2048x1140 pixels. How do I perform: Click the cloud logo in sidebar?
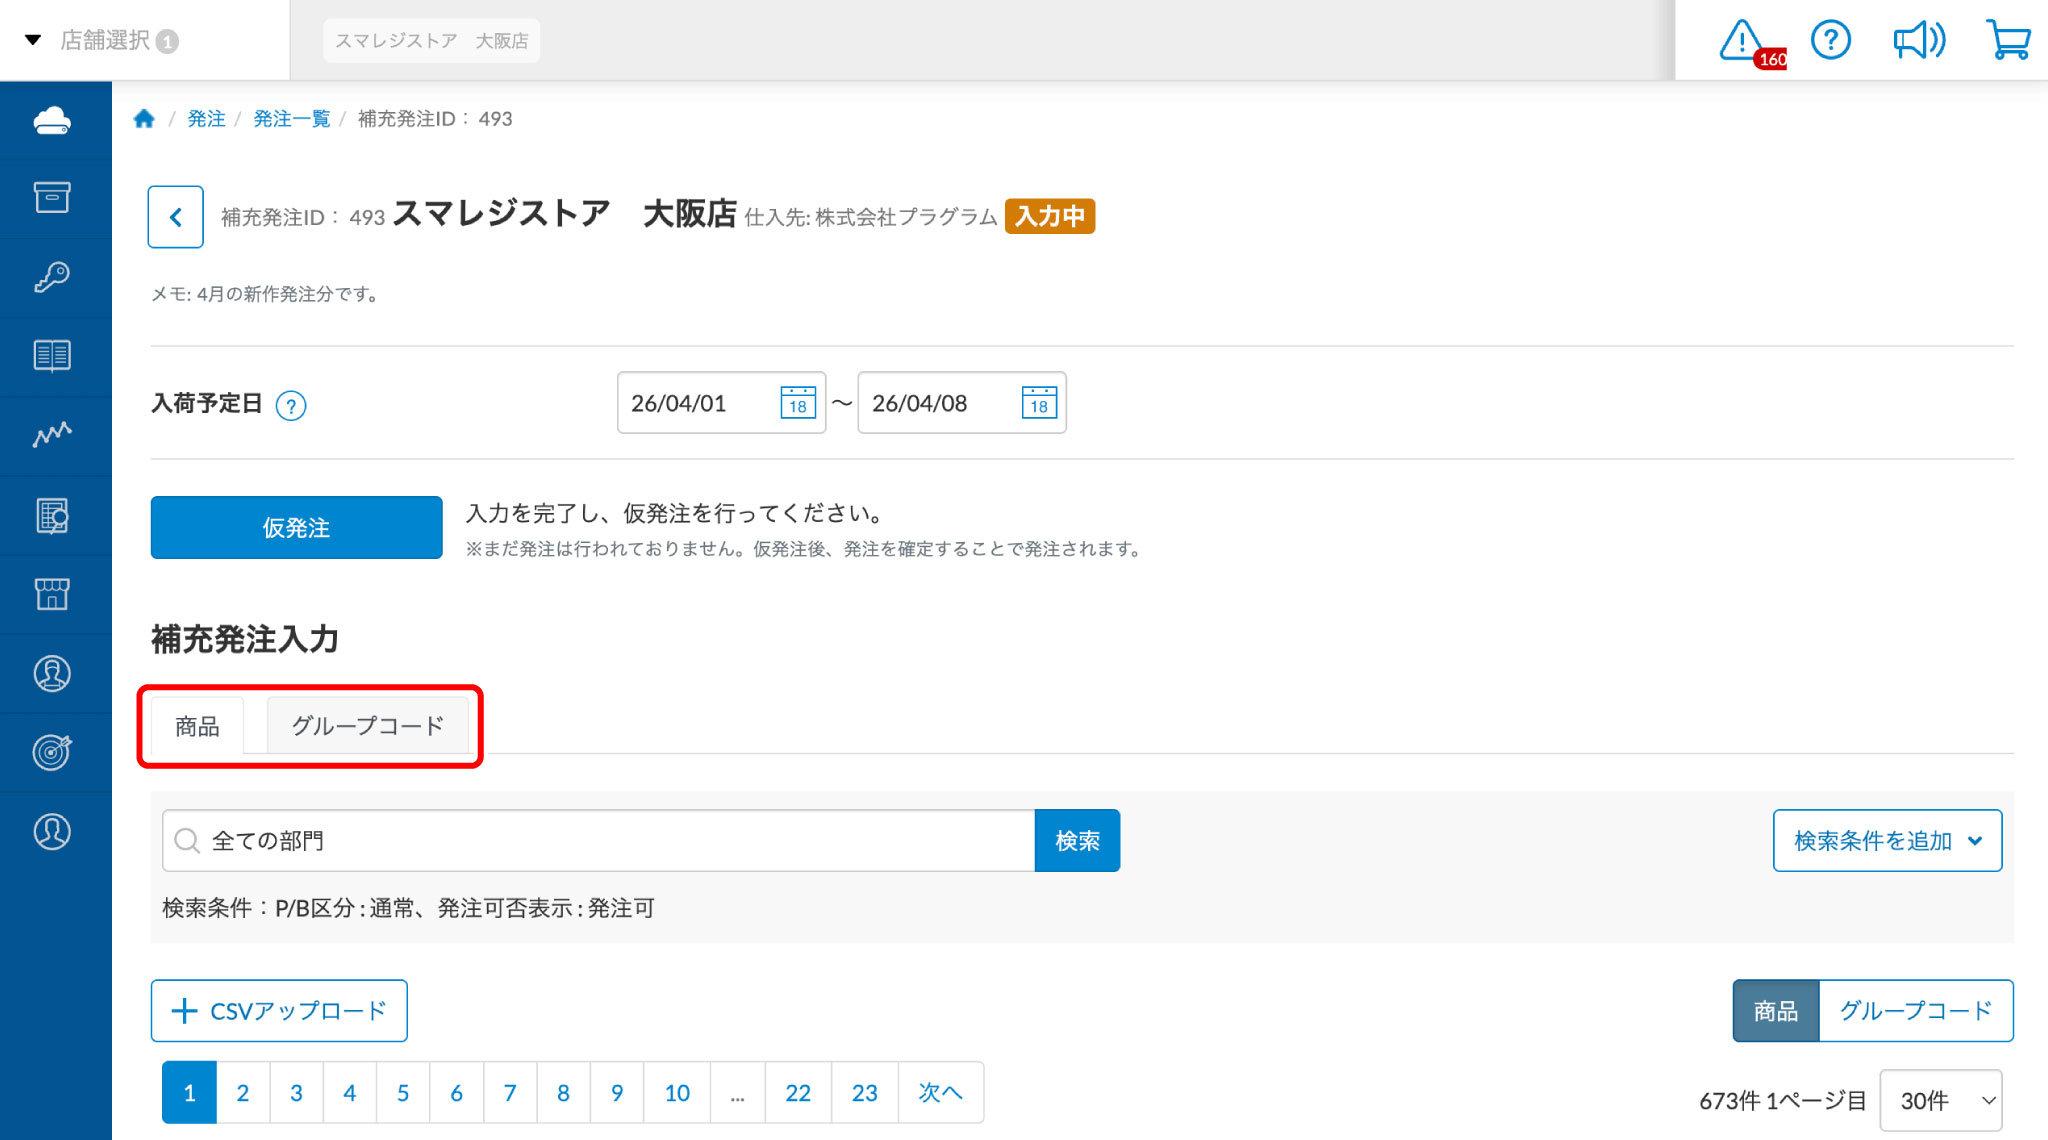(52, 120)
